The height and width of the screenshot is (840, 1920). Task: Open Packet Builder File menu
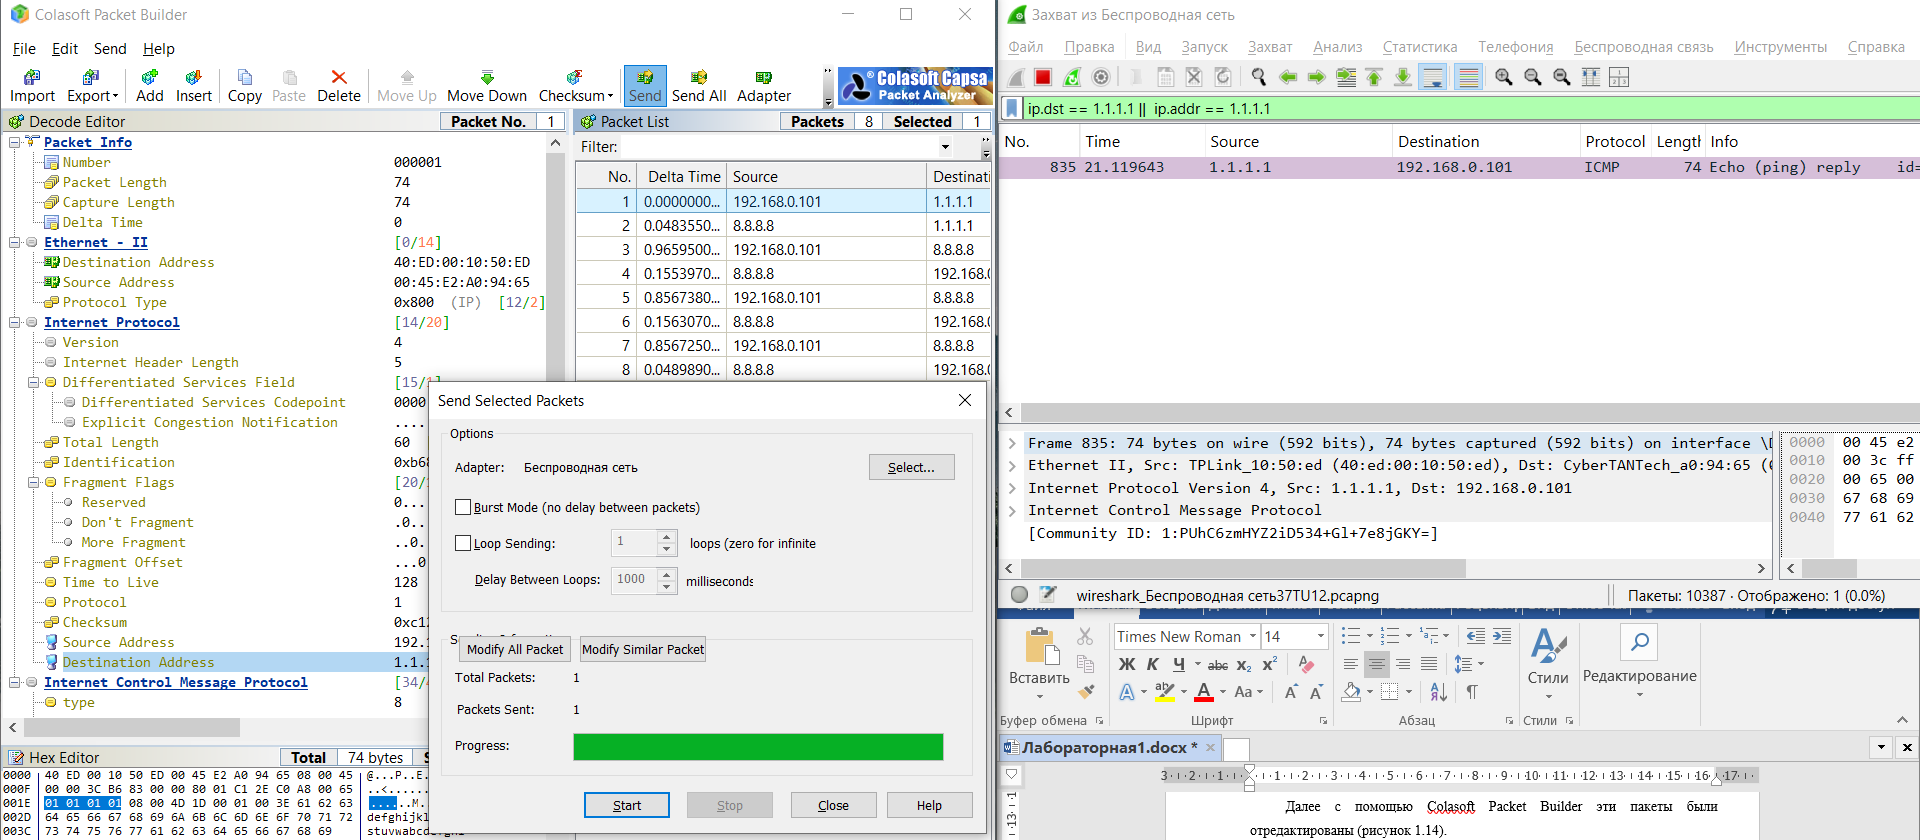pyautogui.click(x=24, y=49)
